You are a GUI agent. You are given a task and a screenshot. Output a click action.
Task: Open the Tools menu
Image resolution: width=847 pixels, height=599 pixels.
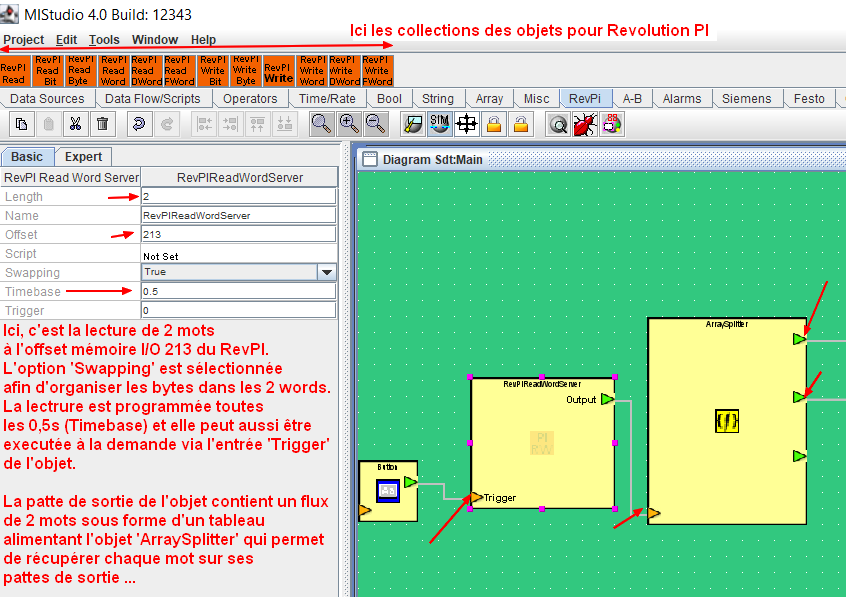pos(104,40)
